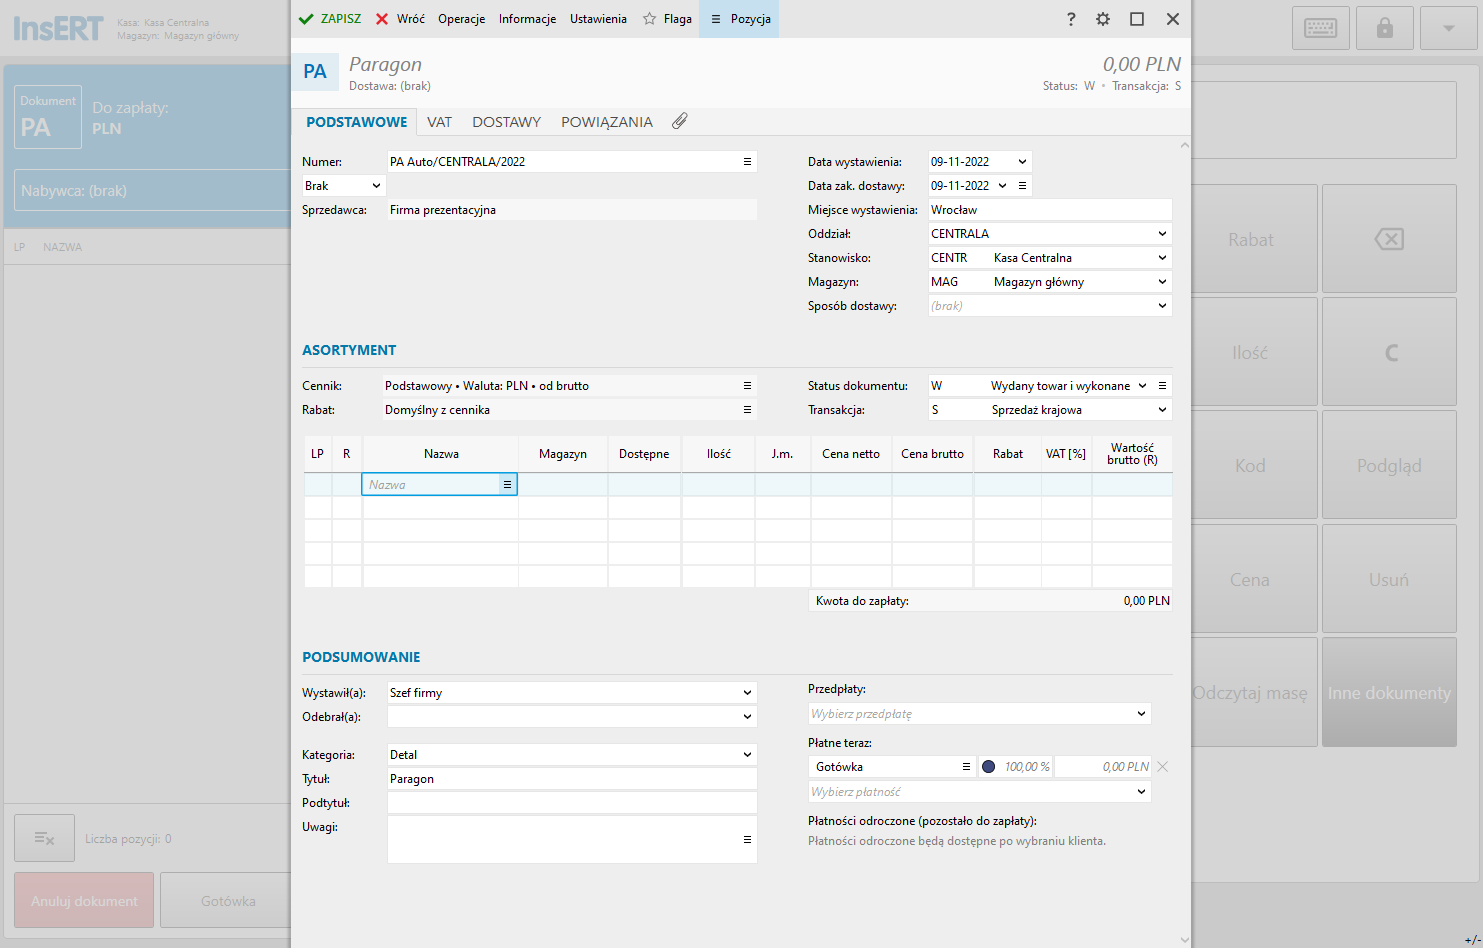Click the ZAPISZ save button
This screenshot has width=1483, height=948.
[x=330, y=19]
